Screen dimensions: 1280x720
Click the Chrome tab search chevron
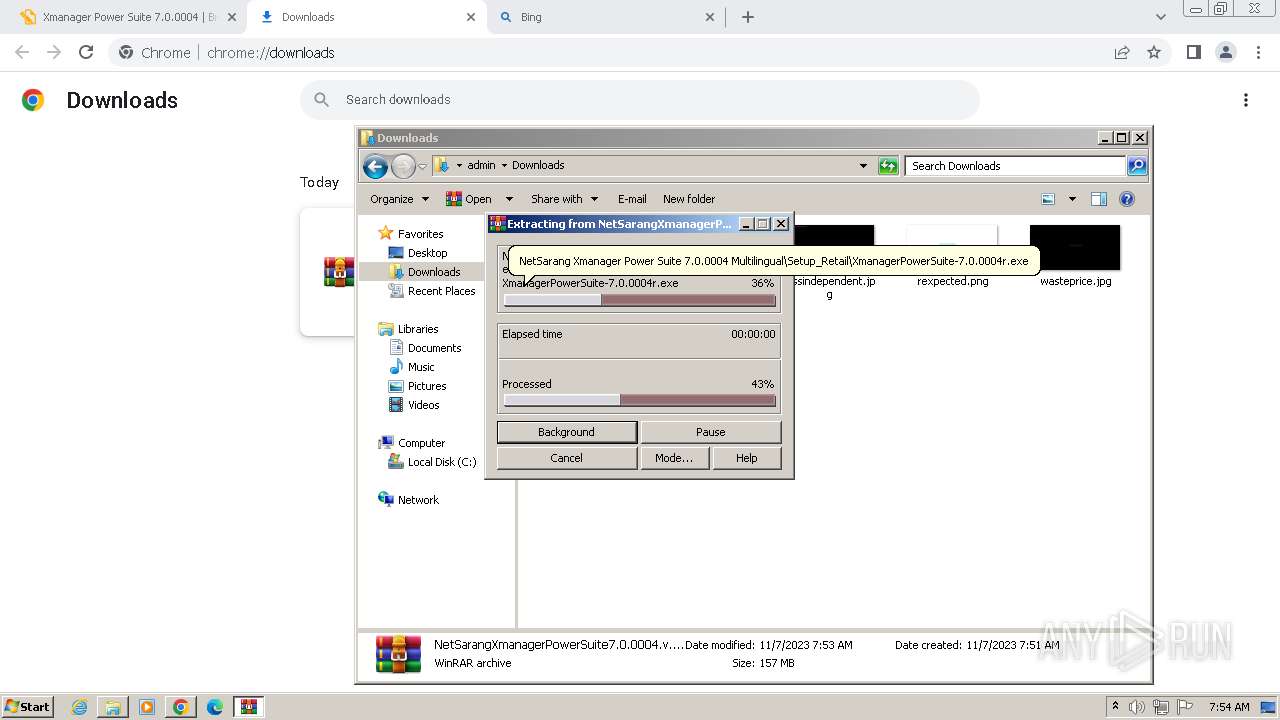1160,17
